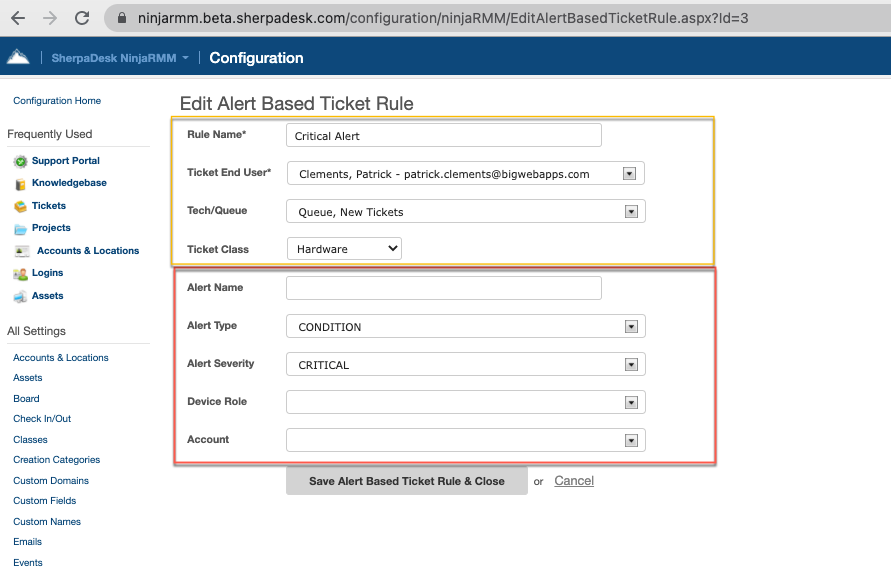Open the Support Portal icon link
Viewport: 891px width, 571px height.
20,161
